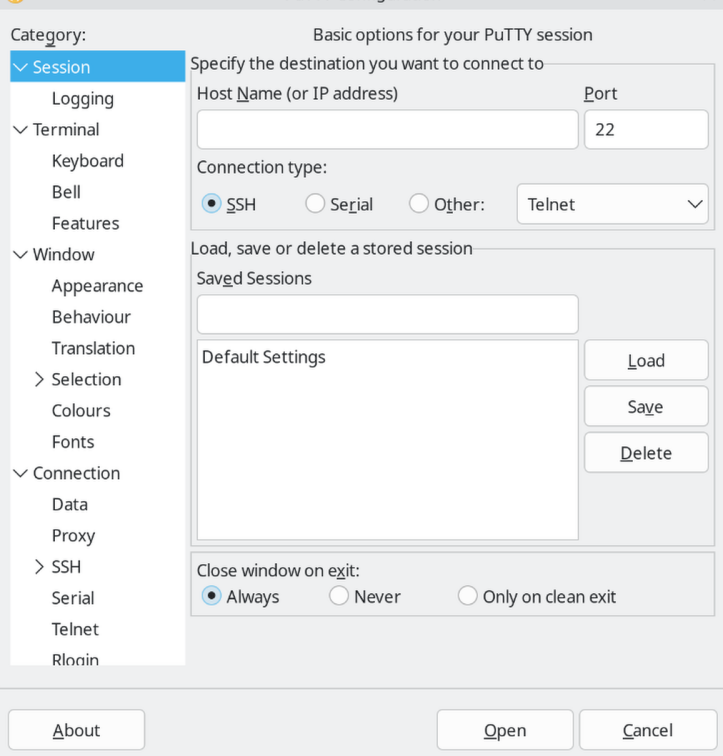Expand the Selection subcategory arrow

[39, 380]
